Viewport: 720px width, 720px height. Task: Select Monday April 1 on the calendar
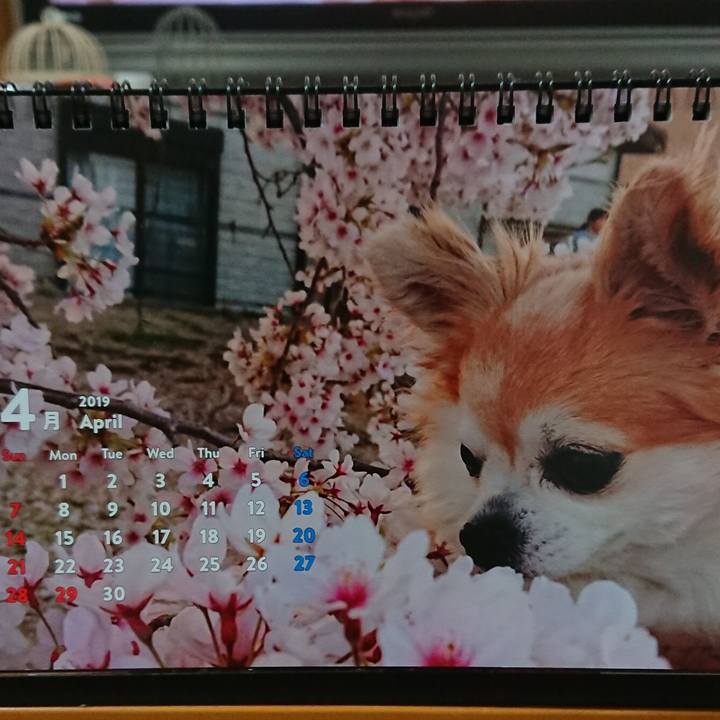[x=63, y=482]
